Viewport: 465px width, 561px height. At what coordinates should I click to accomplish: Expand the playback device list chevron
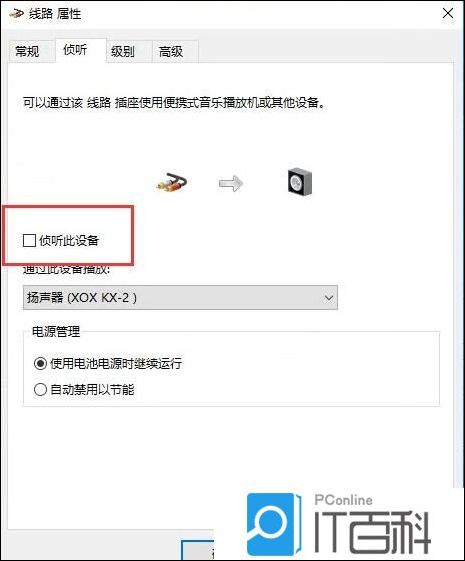[x=328, y=298]
